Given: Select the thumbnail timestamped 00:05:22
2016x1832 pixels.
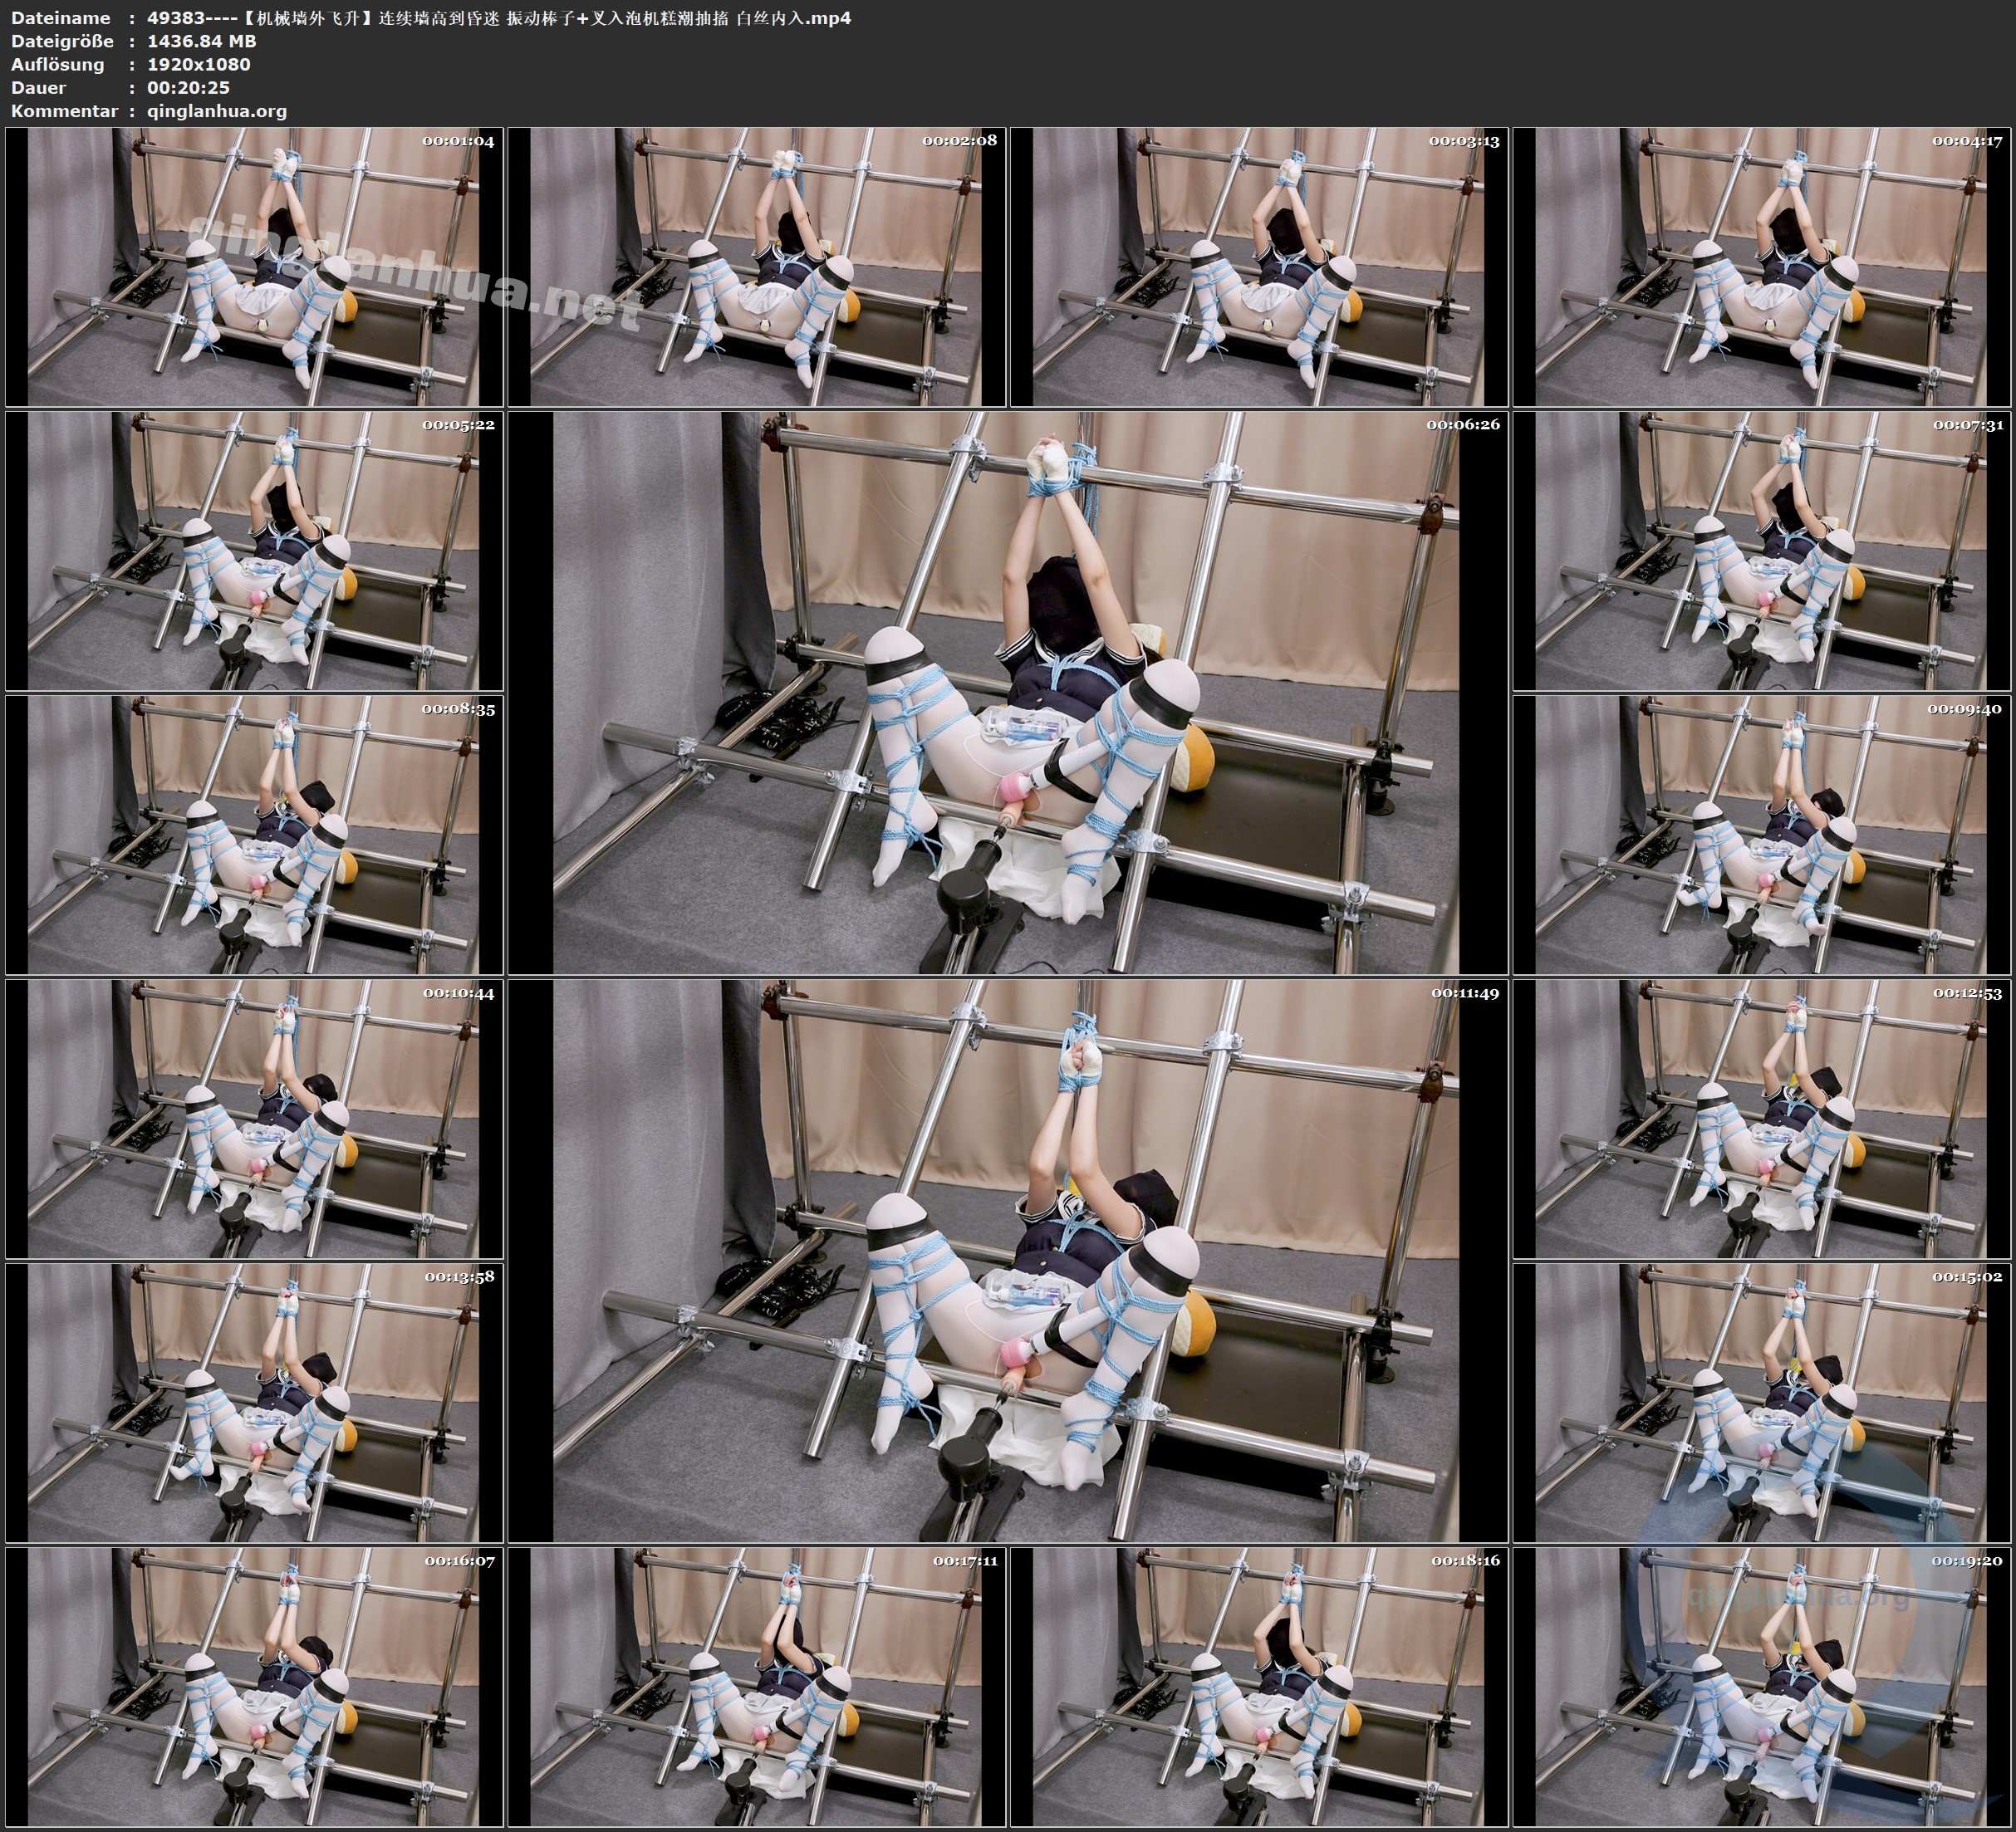Looking at the screenshot, I should click(254, 551).
